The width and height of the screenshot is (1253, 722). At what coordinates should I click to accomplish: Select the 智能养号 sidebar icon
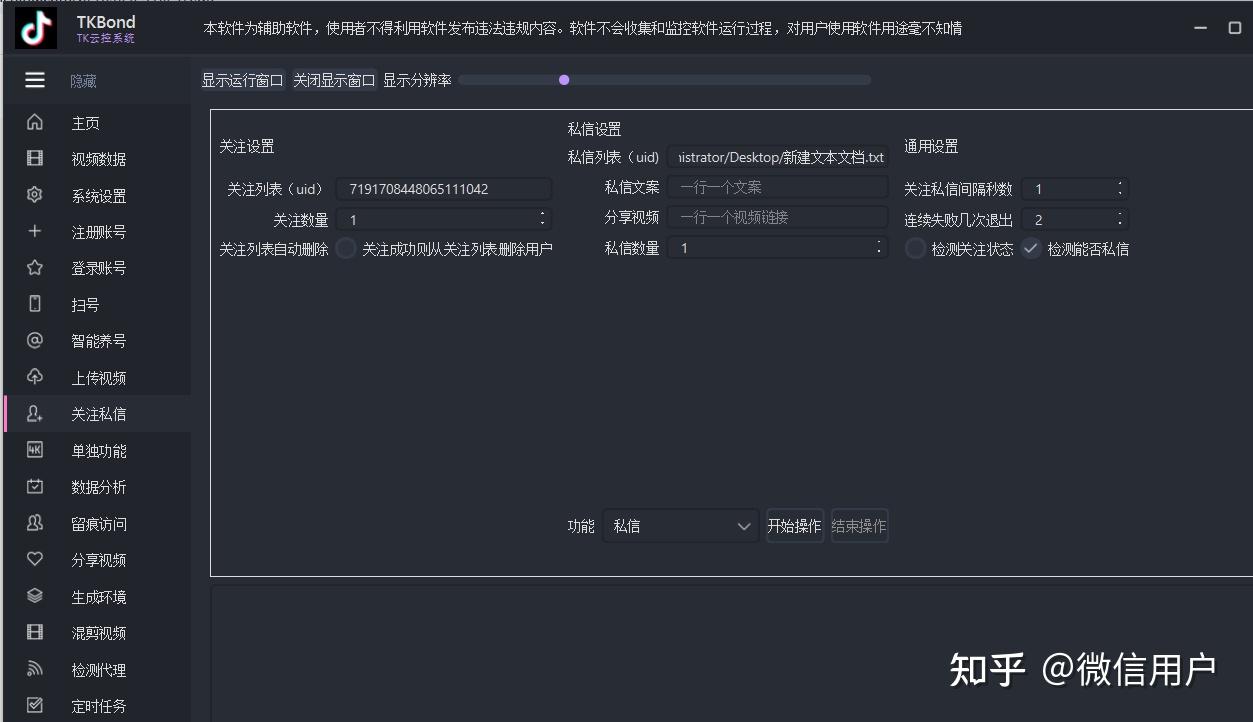(x=34, y=340)
